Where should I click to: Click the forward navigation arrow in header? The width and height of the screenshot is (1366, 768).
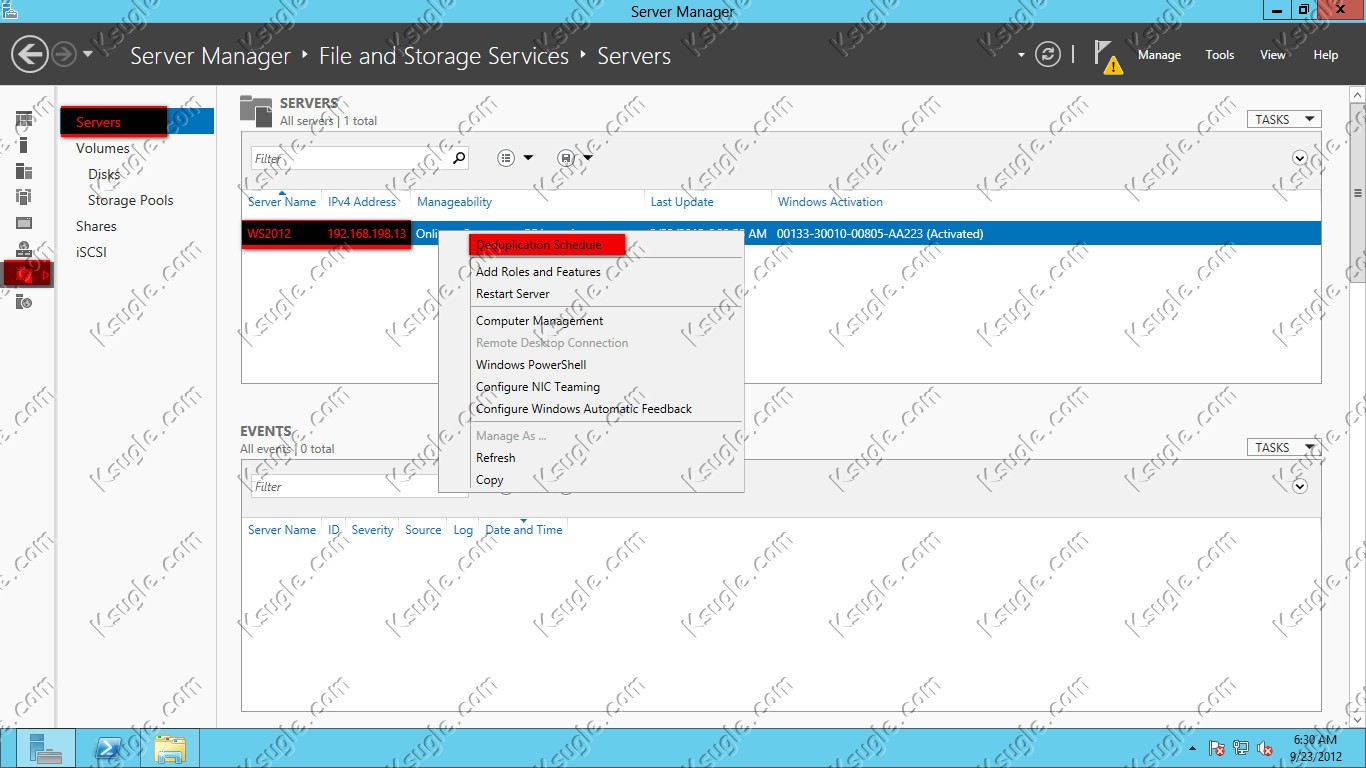(64, 54)
